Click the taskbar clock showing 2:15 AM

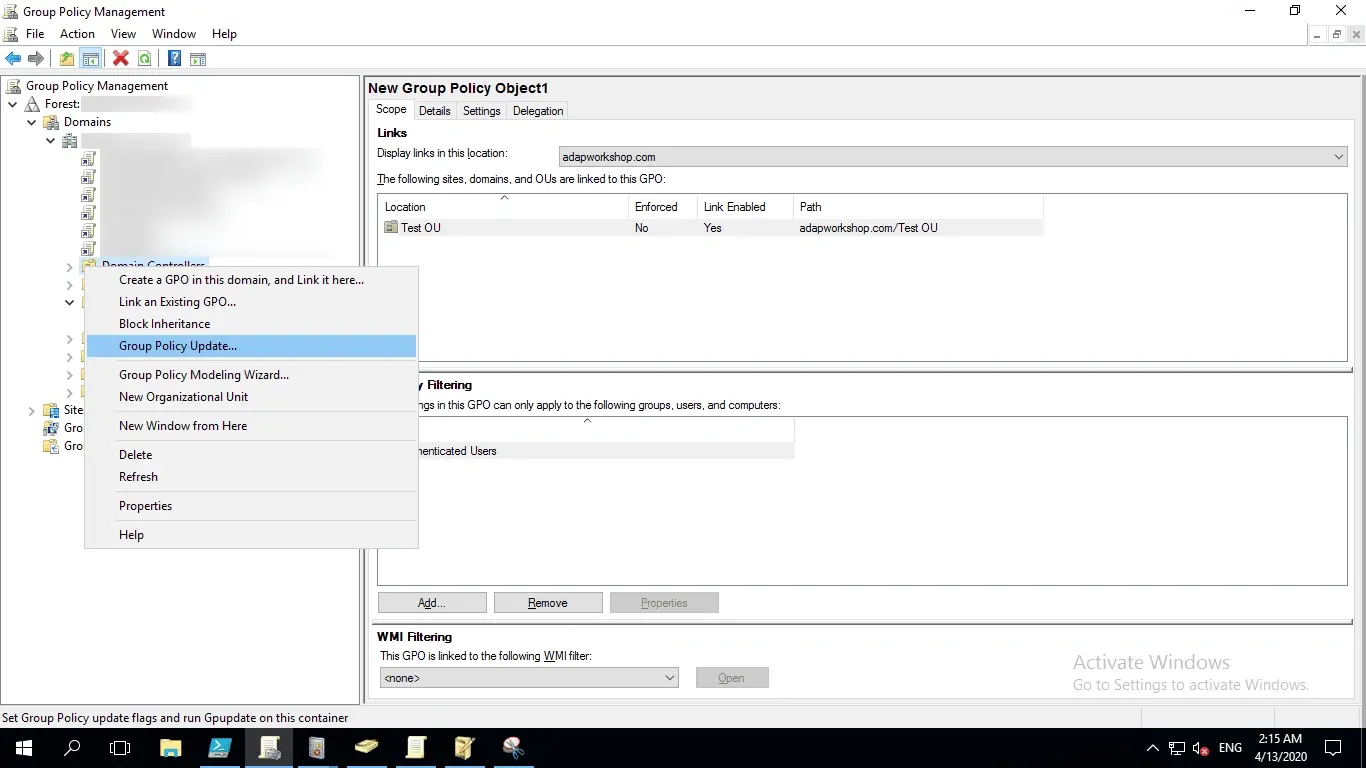(1279, 747)
